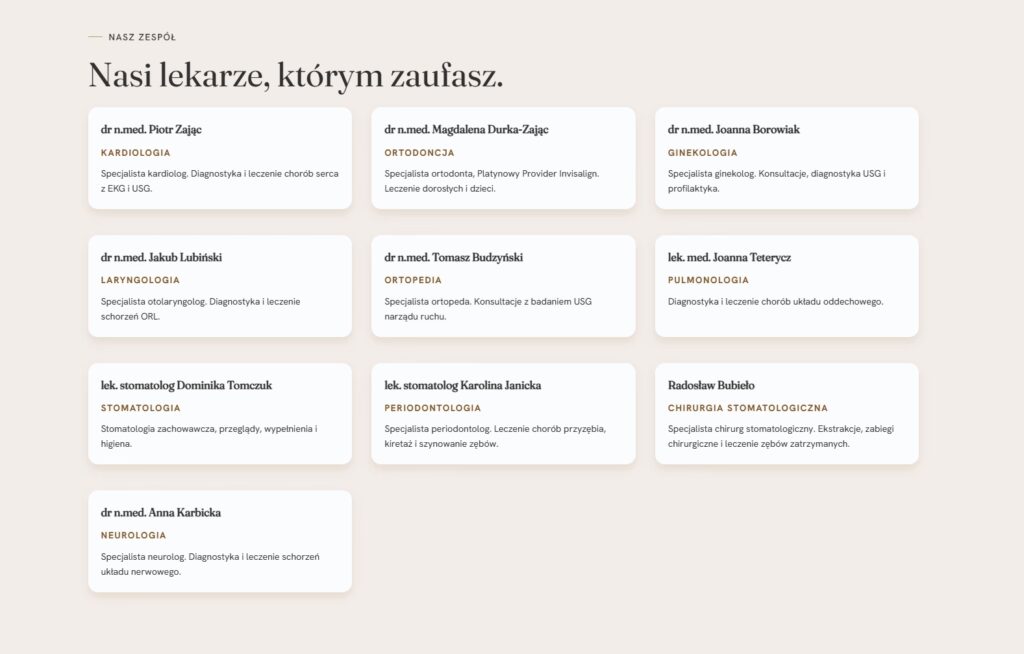Select the name lek. stomatolog Karolina Janicka
This screenshot has width=1024, height=654.
tap(462, 385)
